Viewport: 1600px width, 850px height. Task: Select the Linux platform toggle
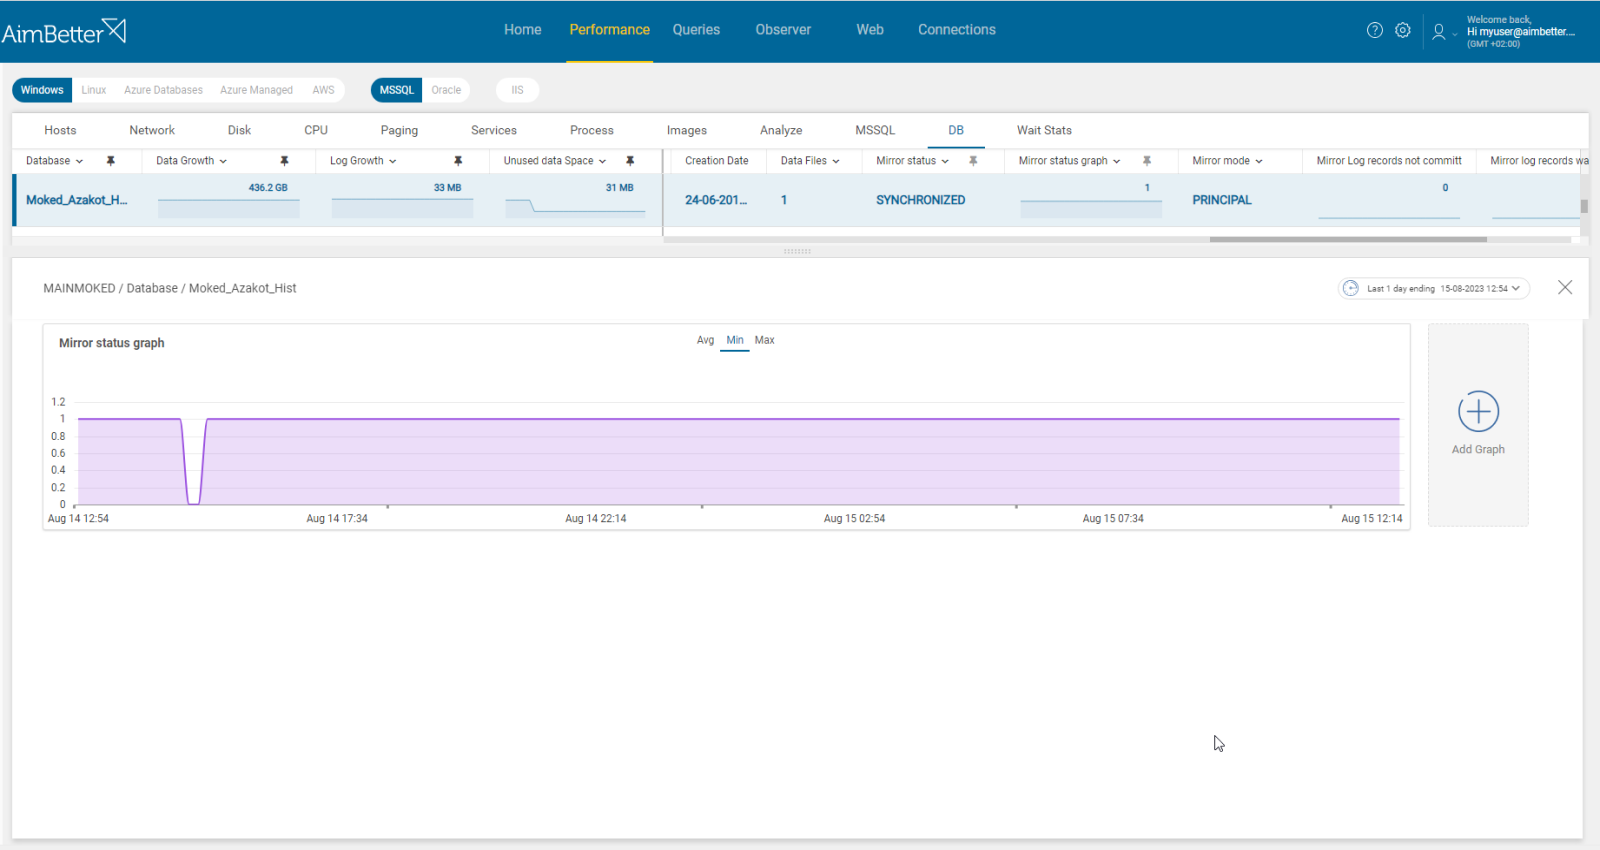tap(94, 90)
